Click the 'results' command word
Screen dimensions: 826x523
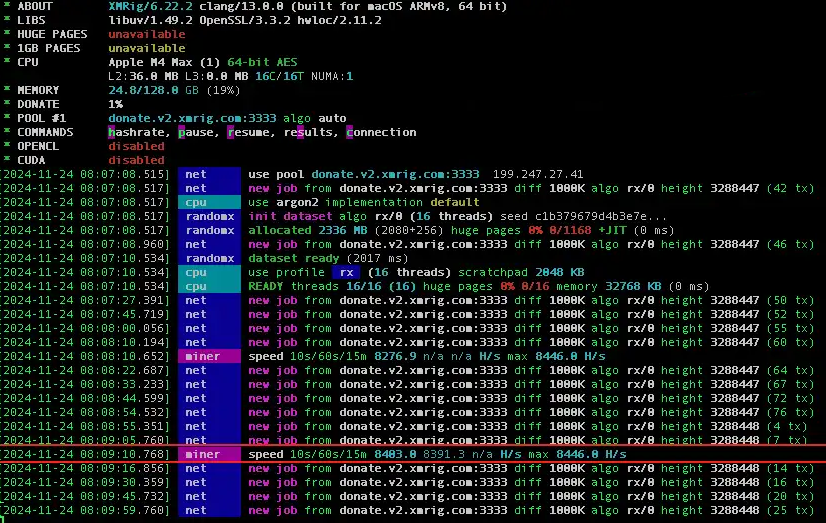click(308, 132)
